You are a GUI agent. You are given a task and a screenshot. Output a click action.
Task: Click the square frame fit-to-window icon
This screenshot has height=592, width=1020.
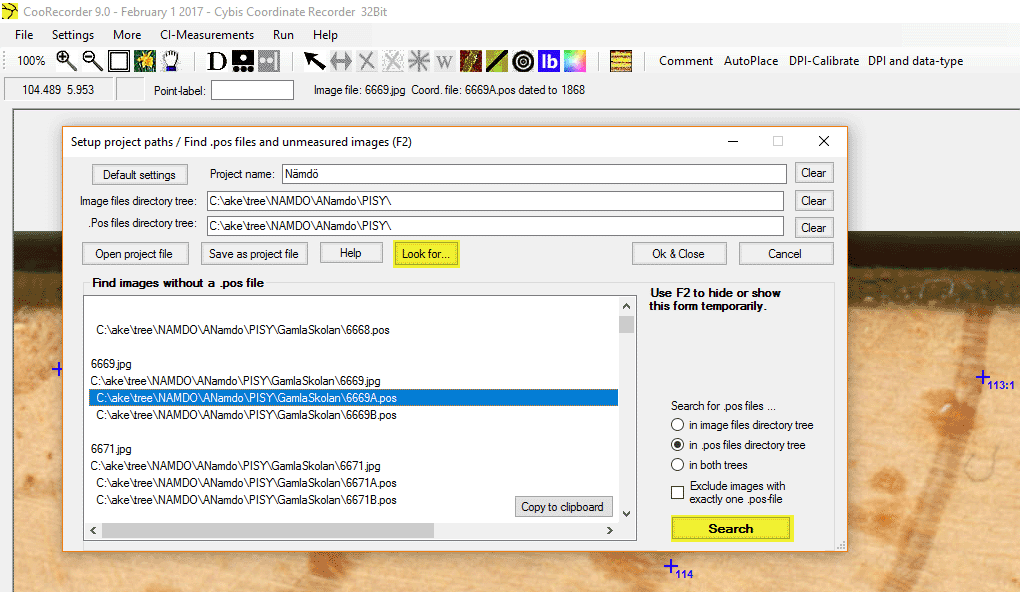tap(119, 61)
